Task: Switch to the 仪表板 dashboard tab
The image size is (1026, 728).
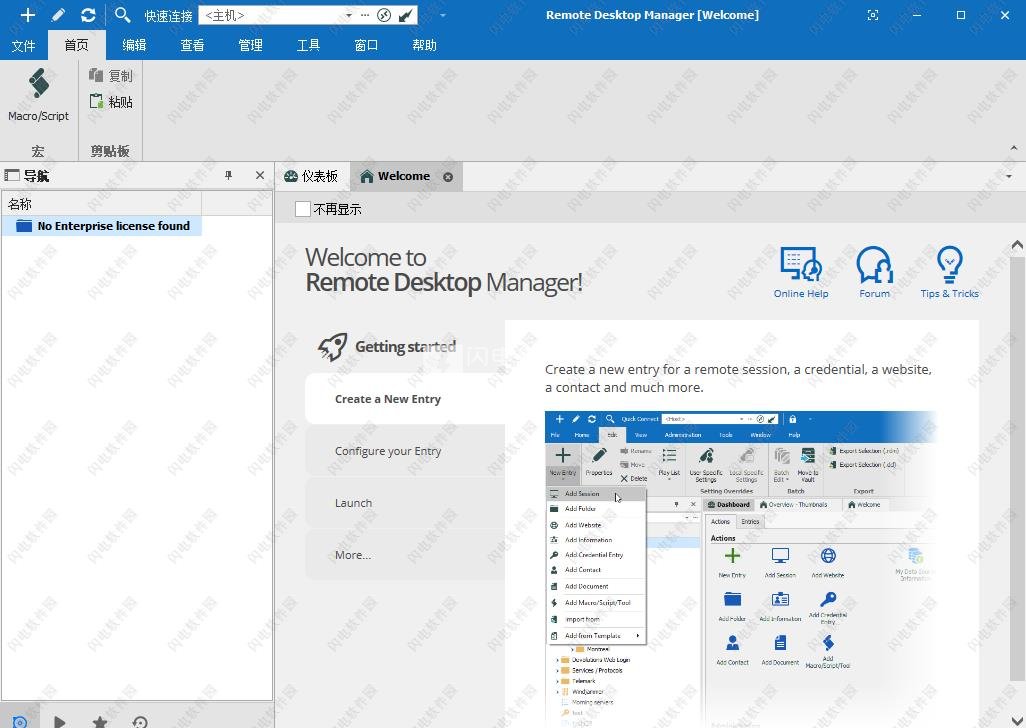Action: (311, 176)
